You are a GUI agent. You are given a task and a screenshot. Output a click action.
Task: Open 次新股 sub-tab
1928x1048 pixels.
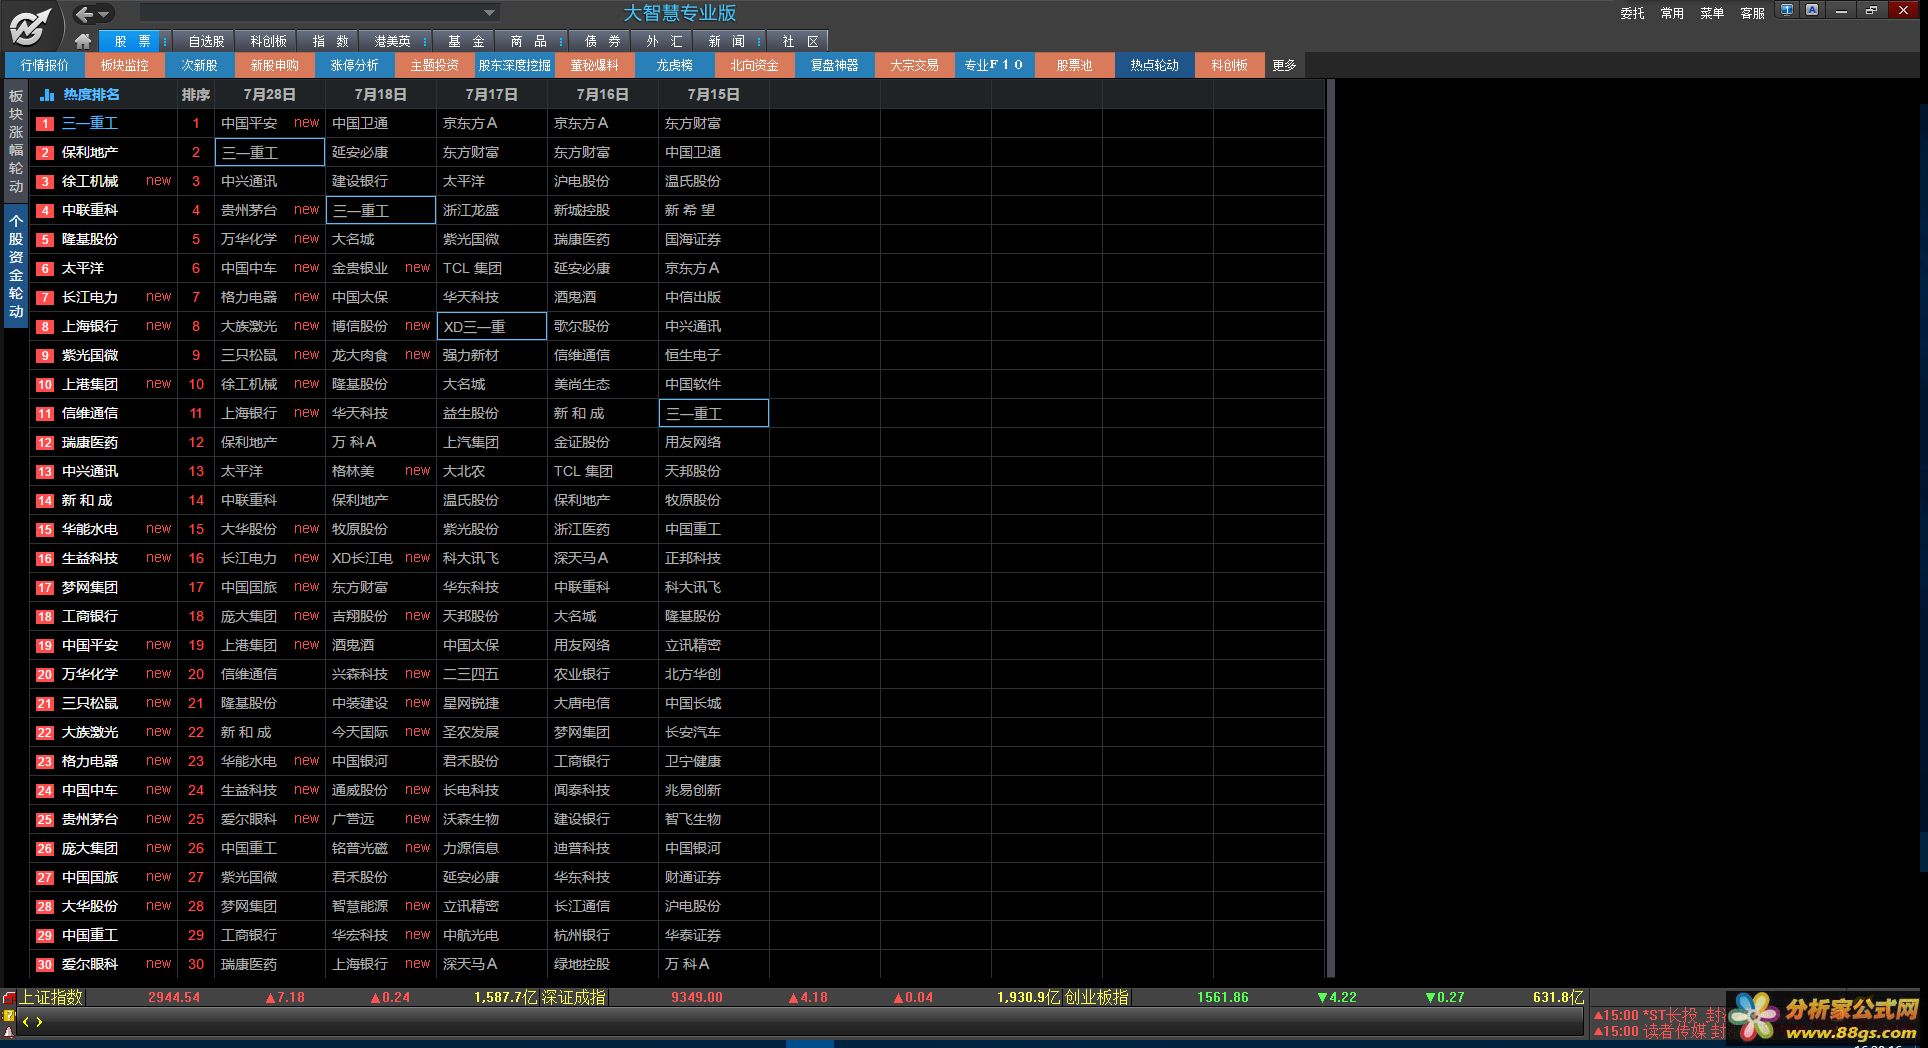199,65
